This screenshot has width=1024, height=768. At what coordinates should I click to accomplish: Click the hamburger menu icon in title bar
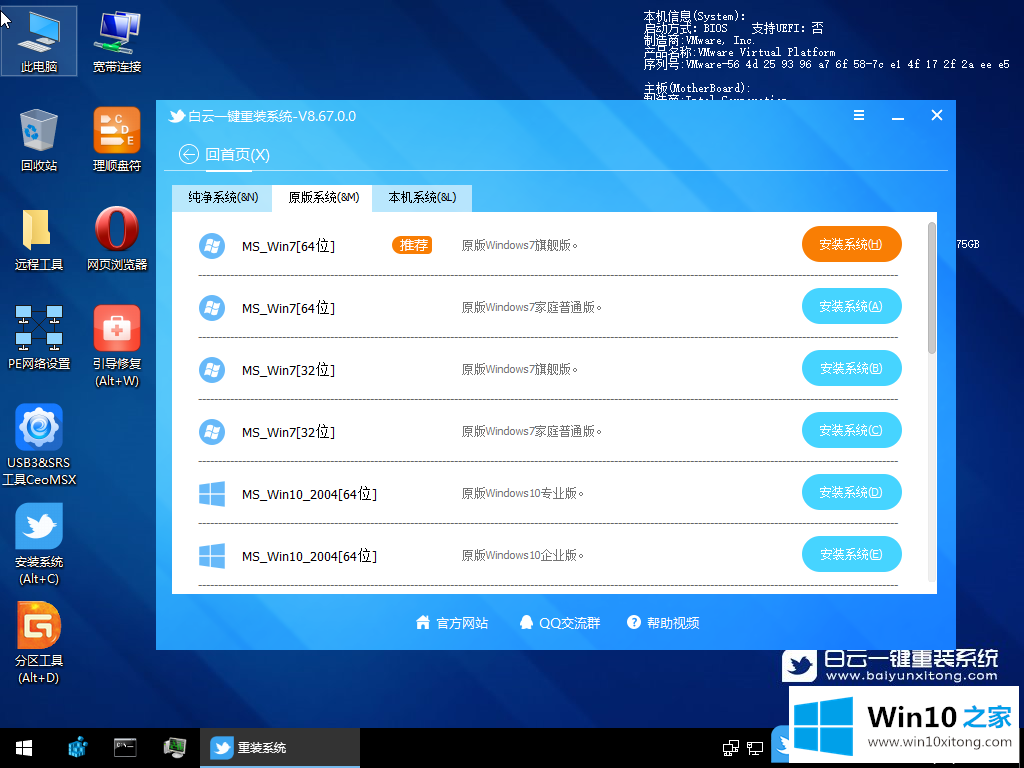859,115
